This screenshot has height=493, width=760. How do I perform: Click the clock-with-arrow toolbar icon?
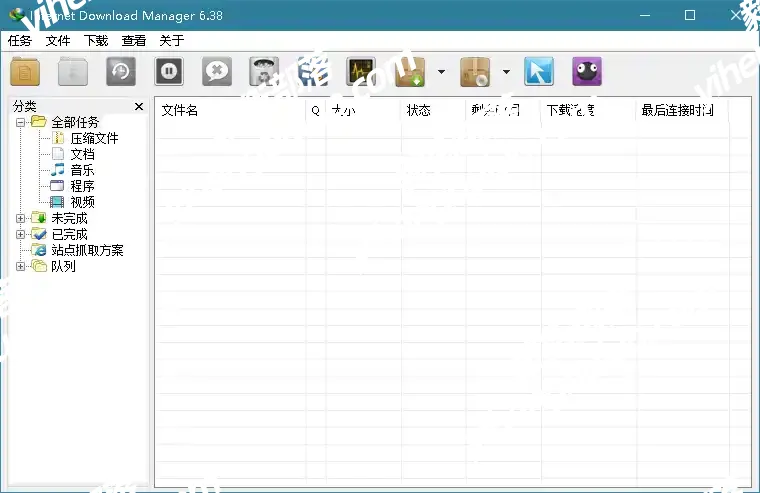(x=121, y=72)
